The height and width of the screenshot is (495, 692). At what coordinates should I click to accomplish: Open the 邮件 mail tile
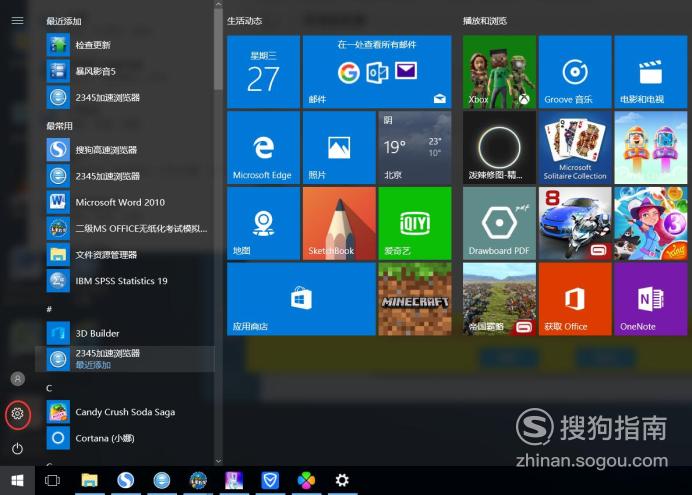click(377, 71)
